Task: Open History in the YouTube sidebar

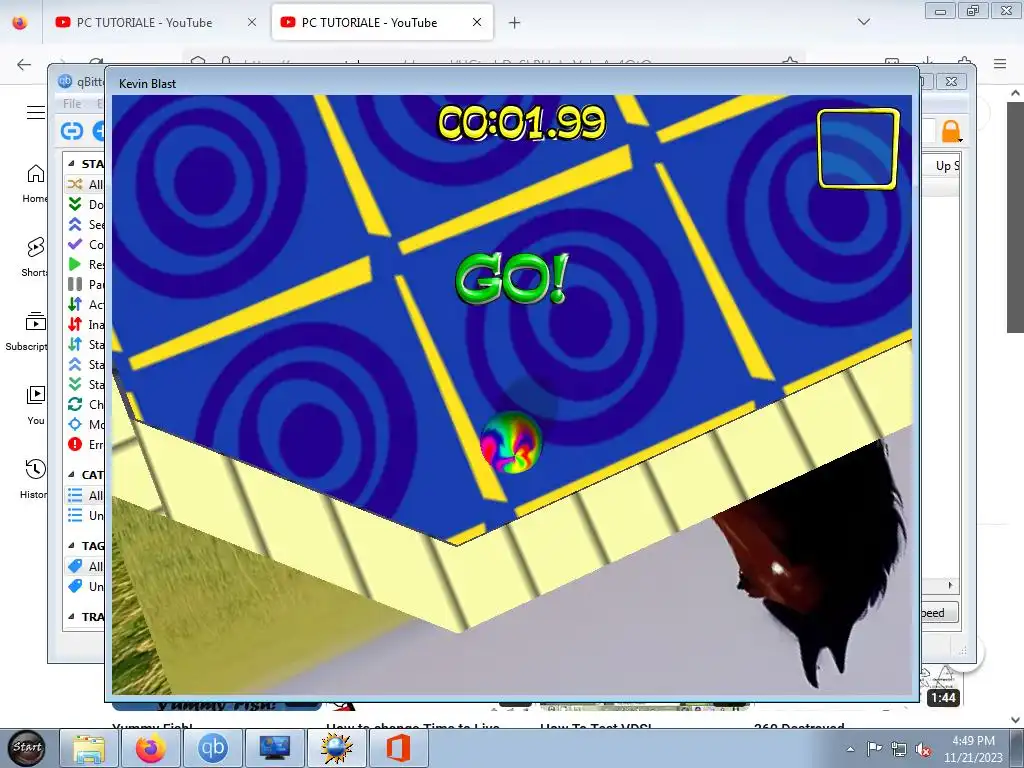Action: (x=34, y=478)
